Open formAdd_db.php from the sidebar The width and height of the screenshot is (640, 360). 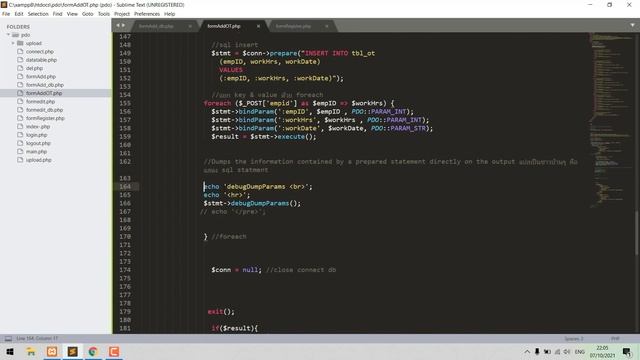point(45,85)
